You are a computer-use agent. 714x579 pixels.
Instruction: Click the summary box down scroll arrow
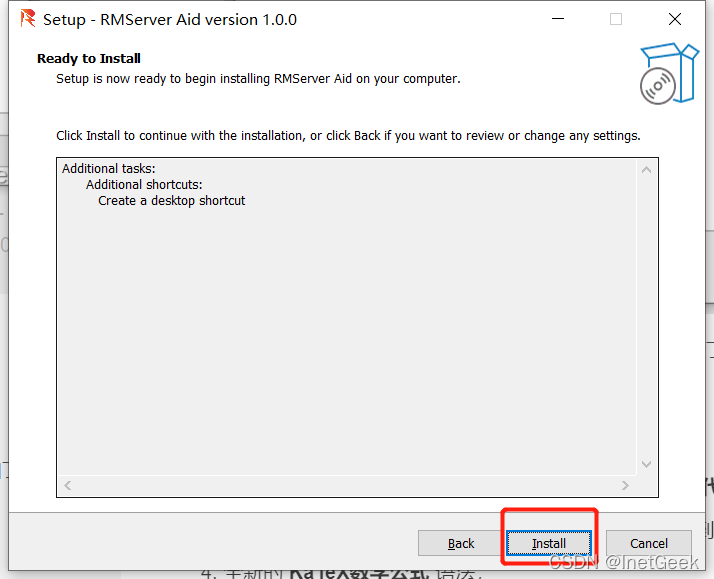646,464
